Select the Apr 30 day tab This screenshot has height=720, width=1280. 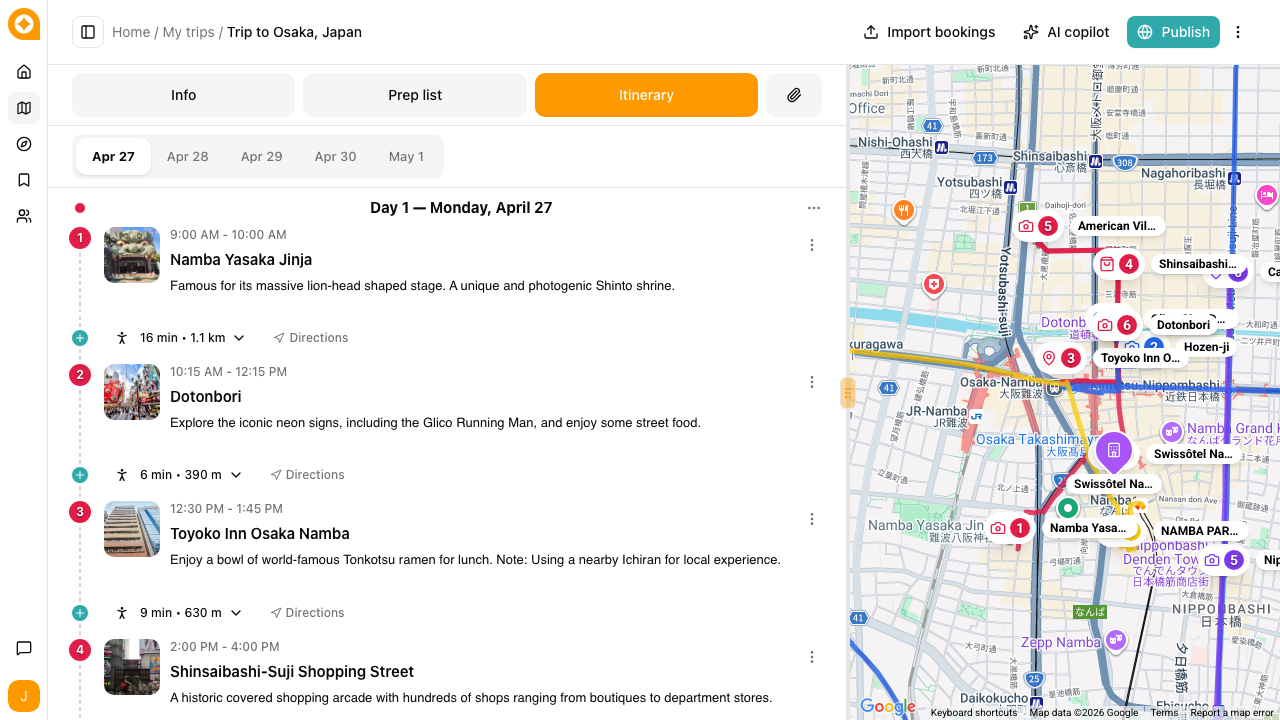click(x=335, y=157)
